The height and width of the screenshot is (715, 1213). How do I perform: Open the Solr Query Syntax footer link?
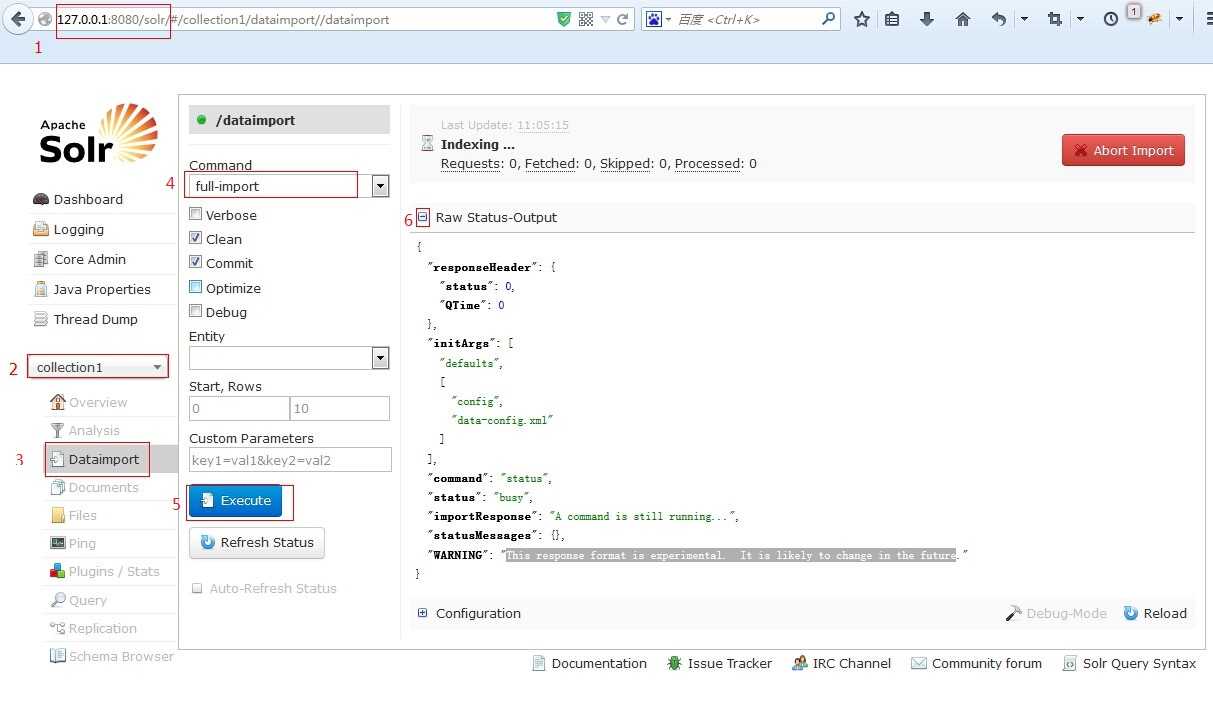[x=1129, y=663]
